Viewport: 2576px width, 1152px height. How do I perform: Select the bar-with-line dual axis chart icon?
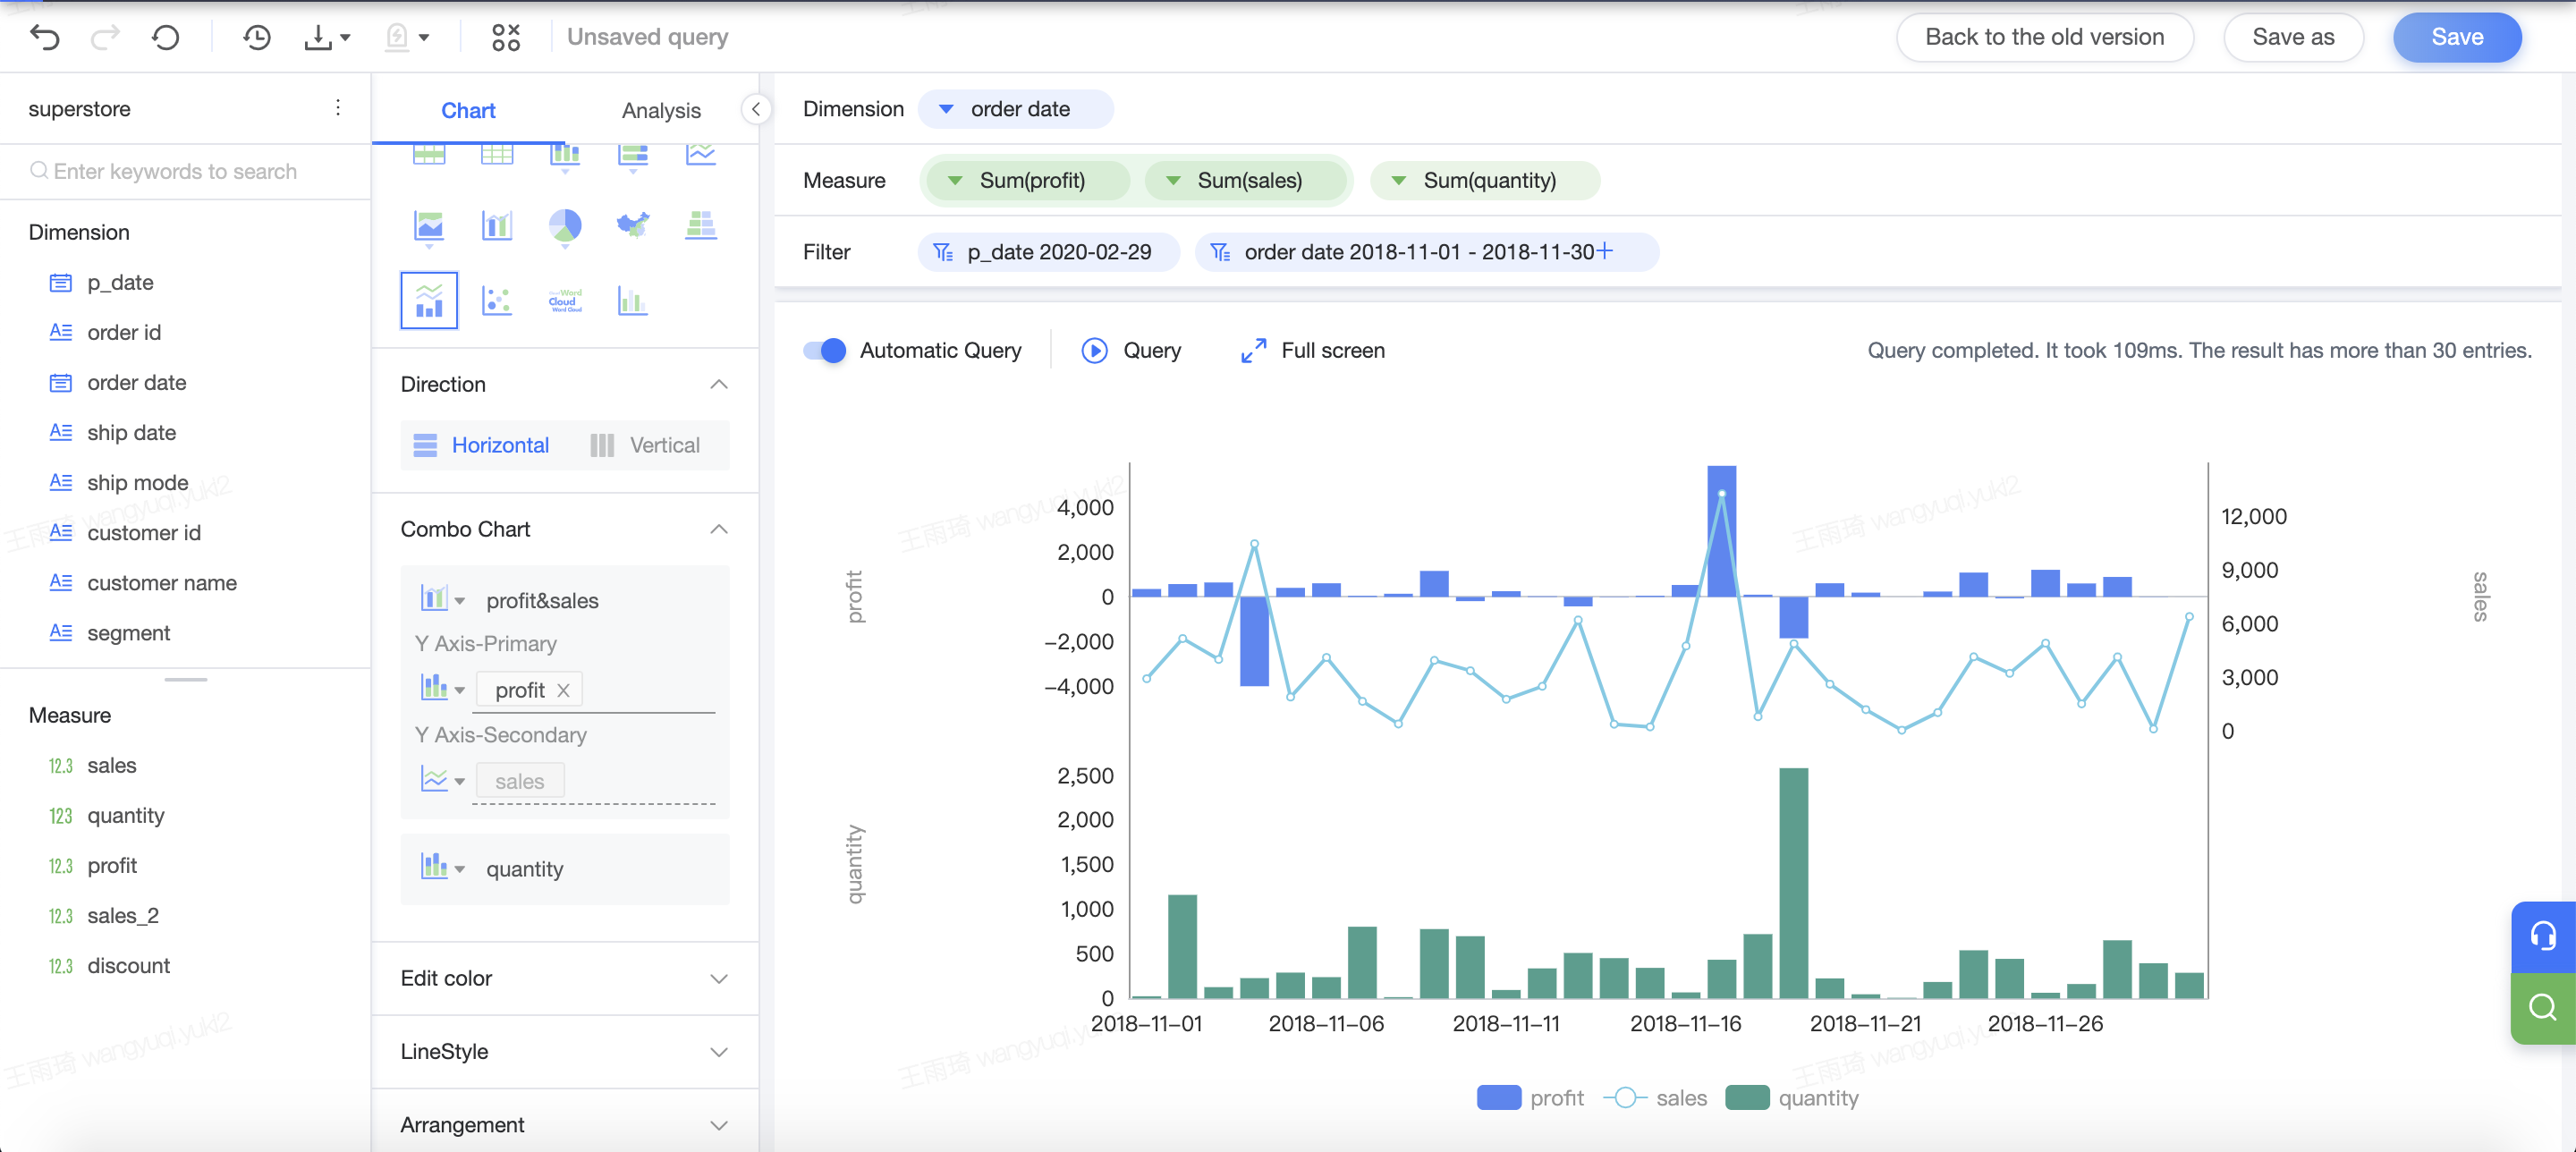tap(497, 226)
